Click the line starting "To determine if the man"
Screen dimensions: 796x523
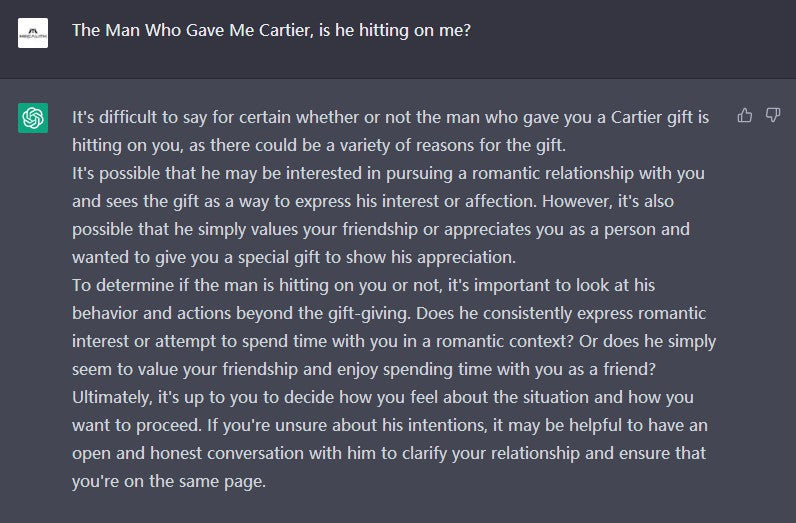coord(364,285)
